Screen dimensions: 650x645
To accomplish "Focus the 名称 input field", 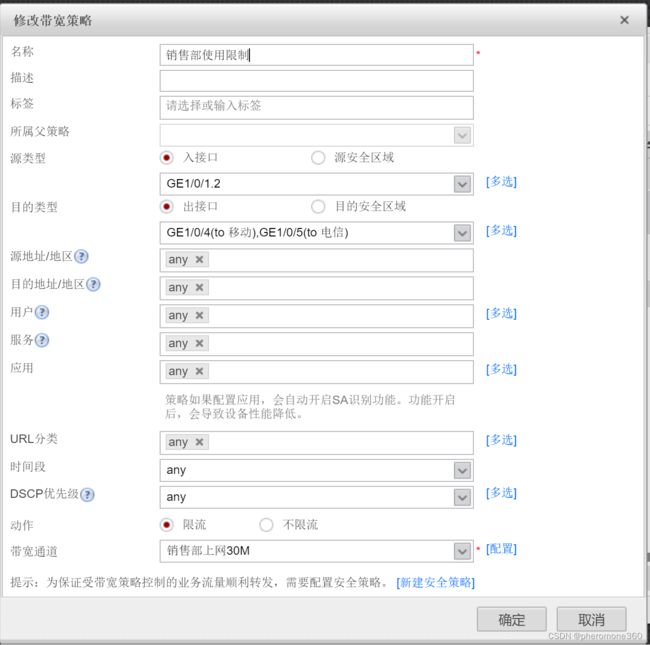I will tap(317, 55).
